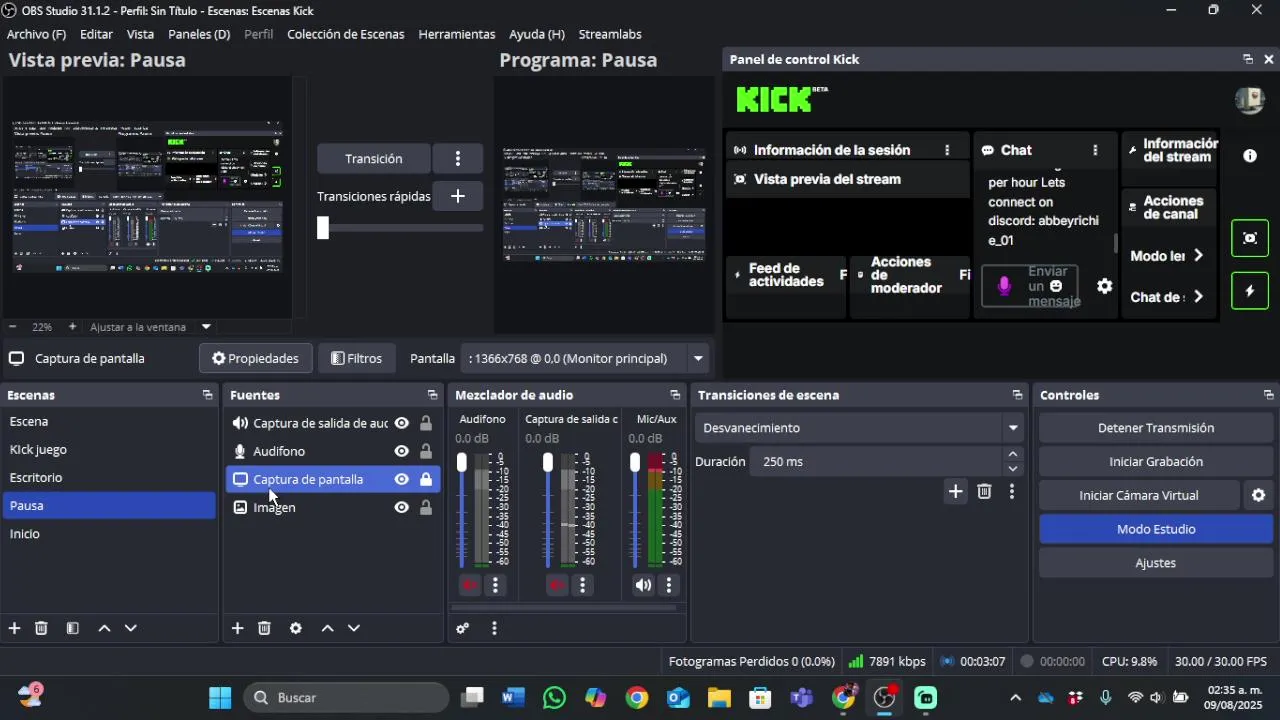The width and height of the screenshot is (1280, 720).
Task: Expand Chat de seguidores chevron in Kick panel
Action: (1198, 297)
